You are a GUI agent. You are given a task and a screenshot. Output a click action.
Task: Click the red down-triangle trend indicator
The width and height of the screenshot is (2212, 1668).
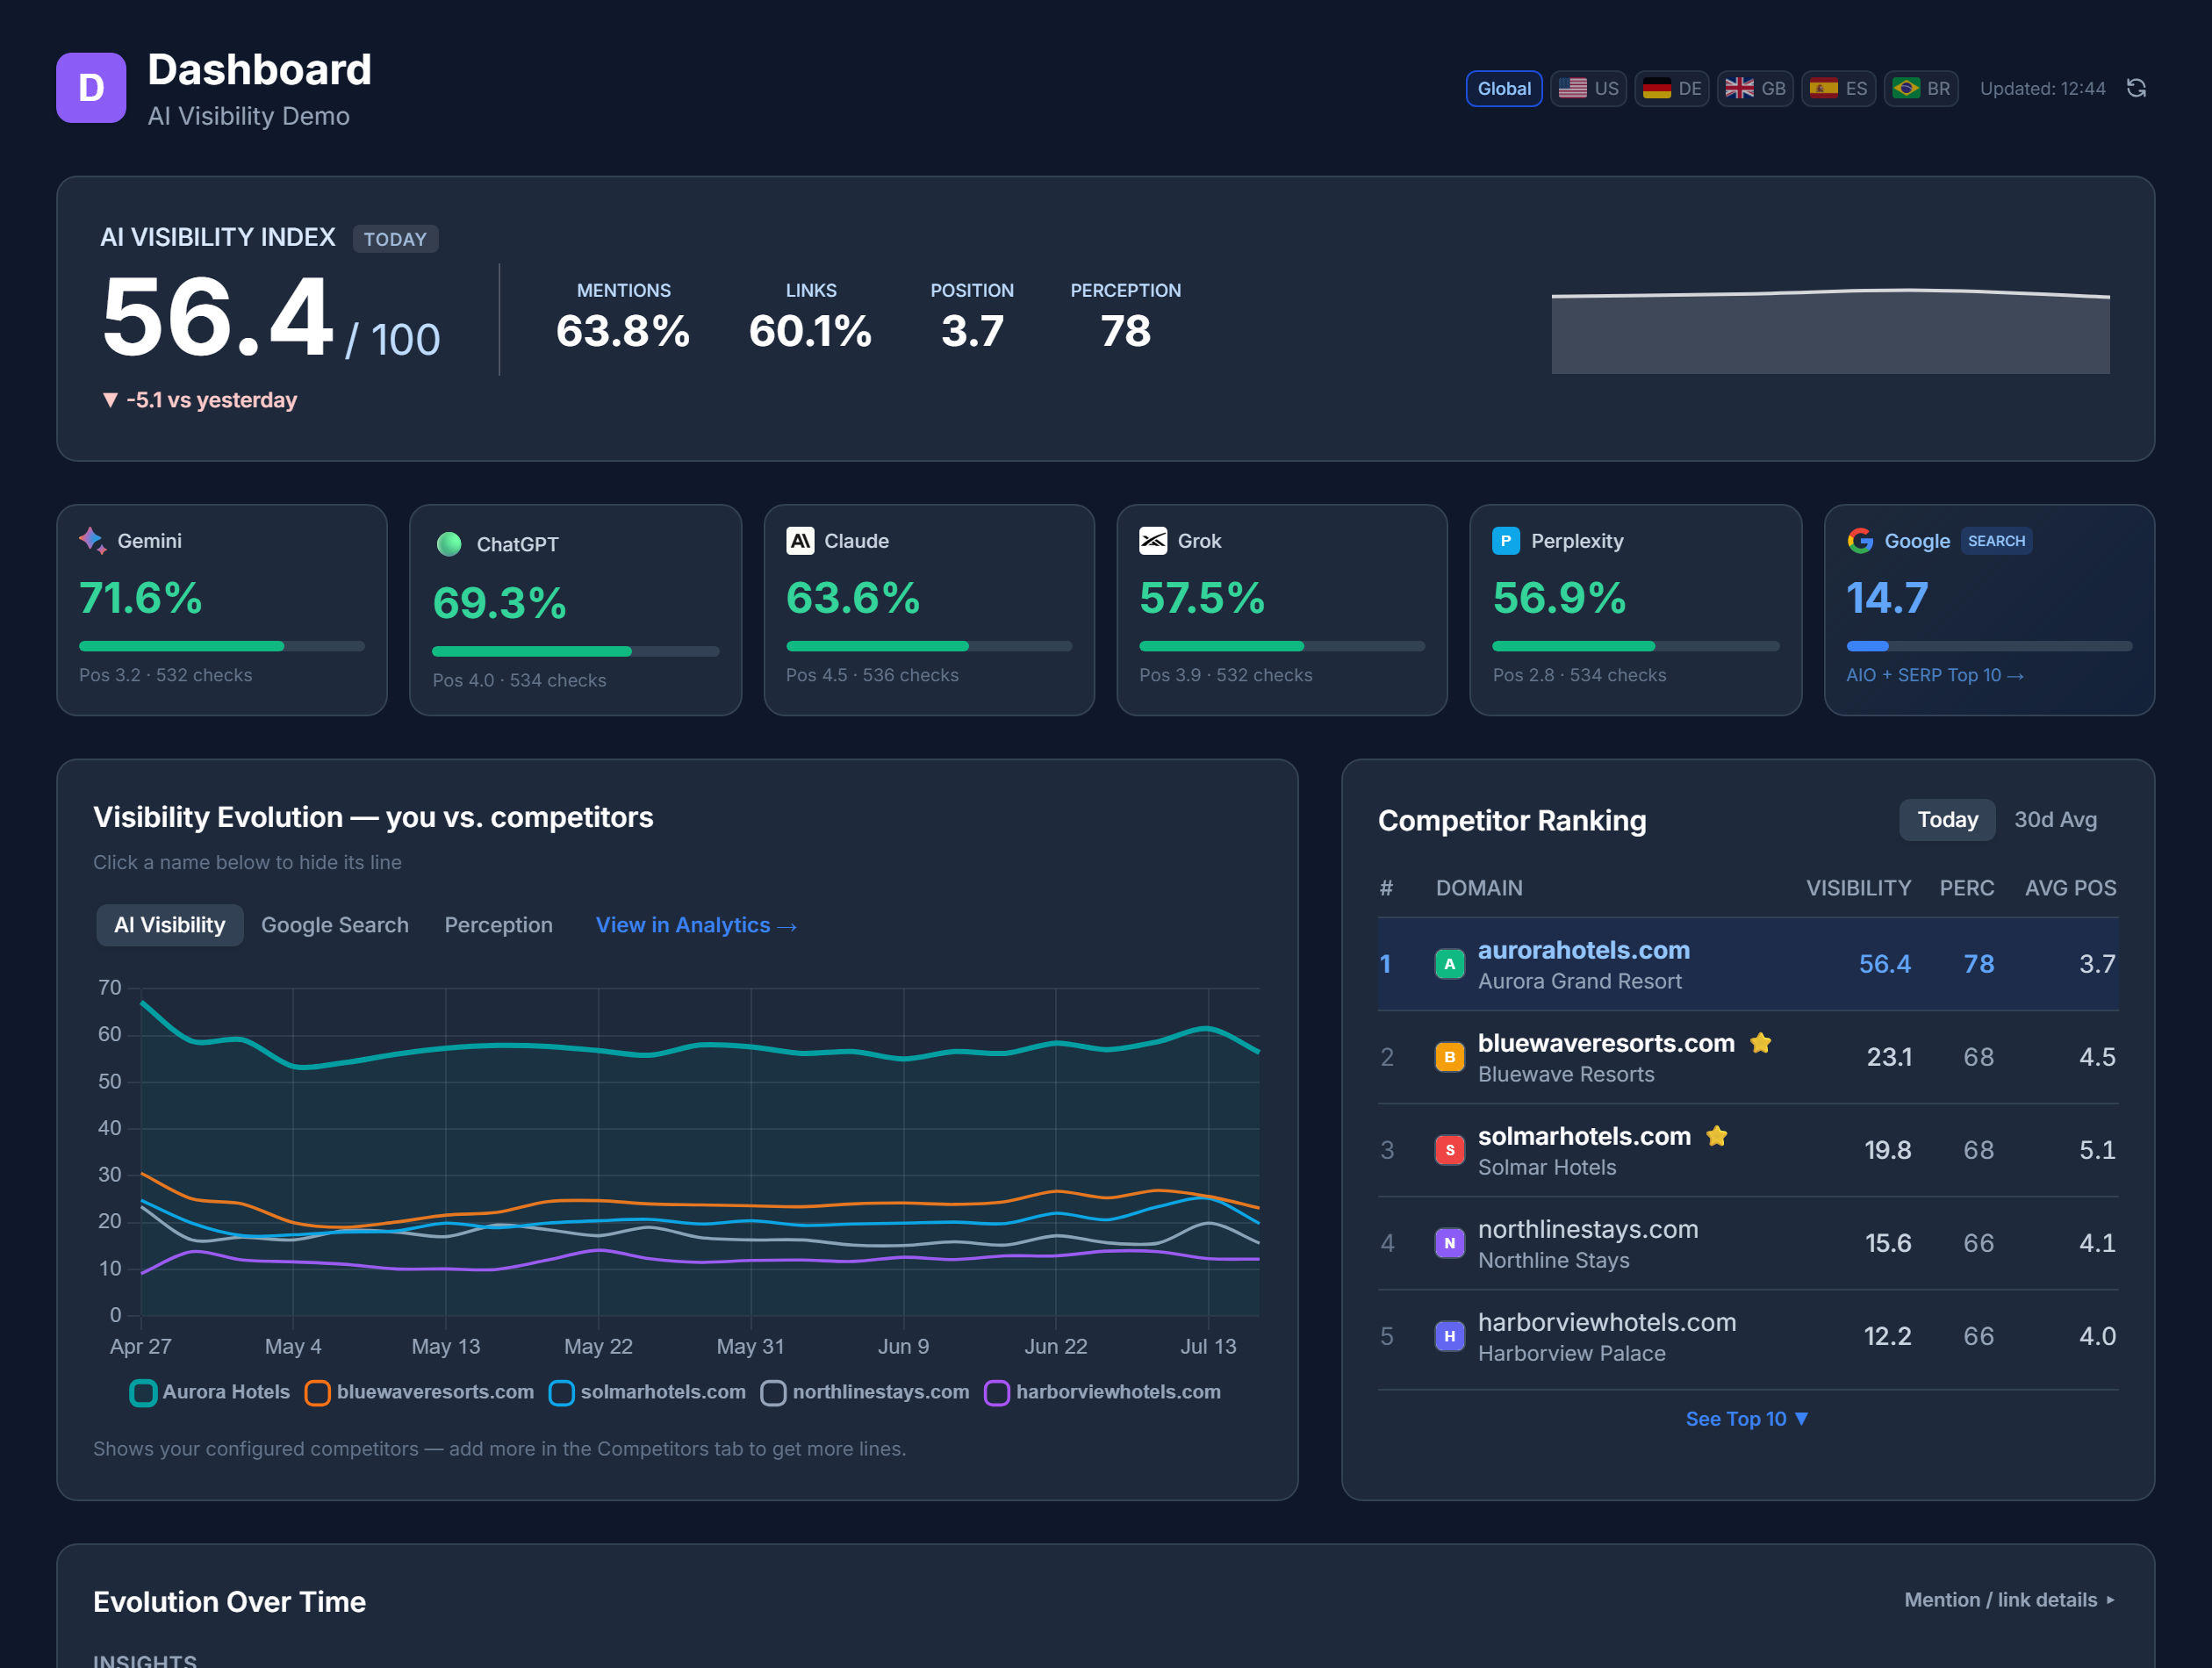tap(110, 400)
